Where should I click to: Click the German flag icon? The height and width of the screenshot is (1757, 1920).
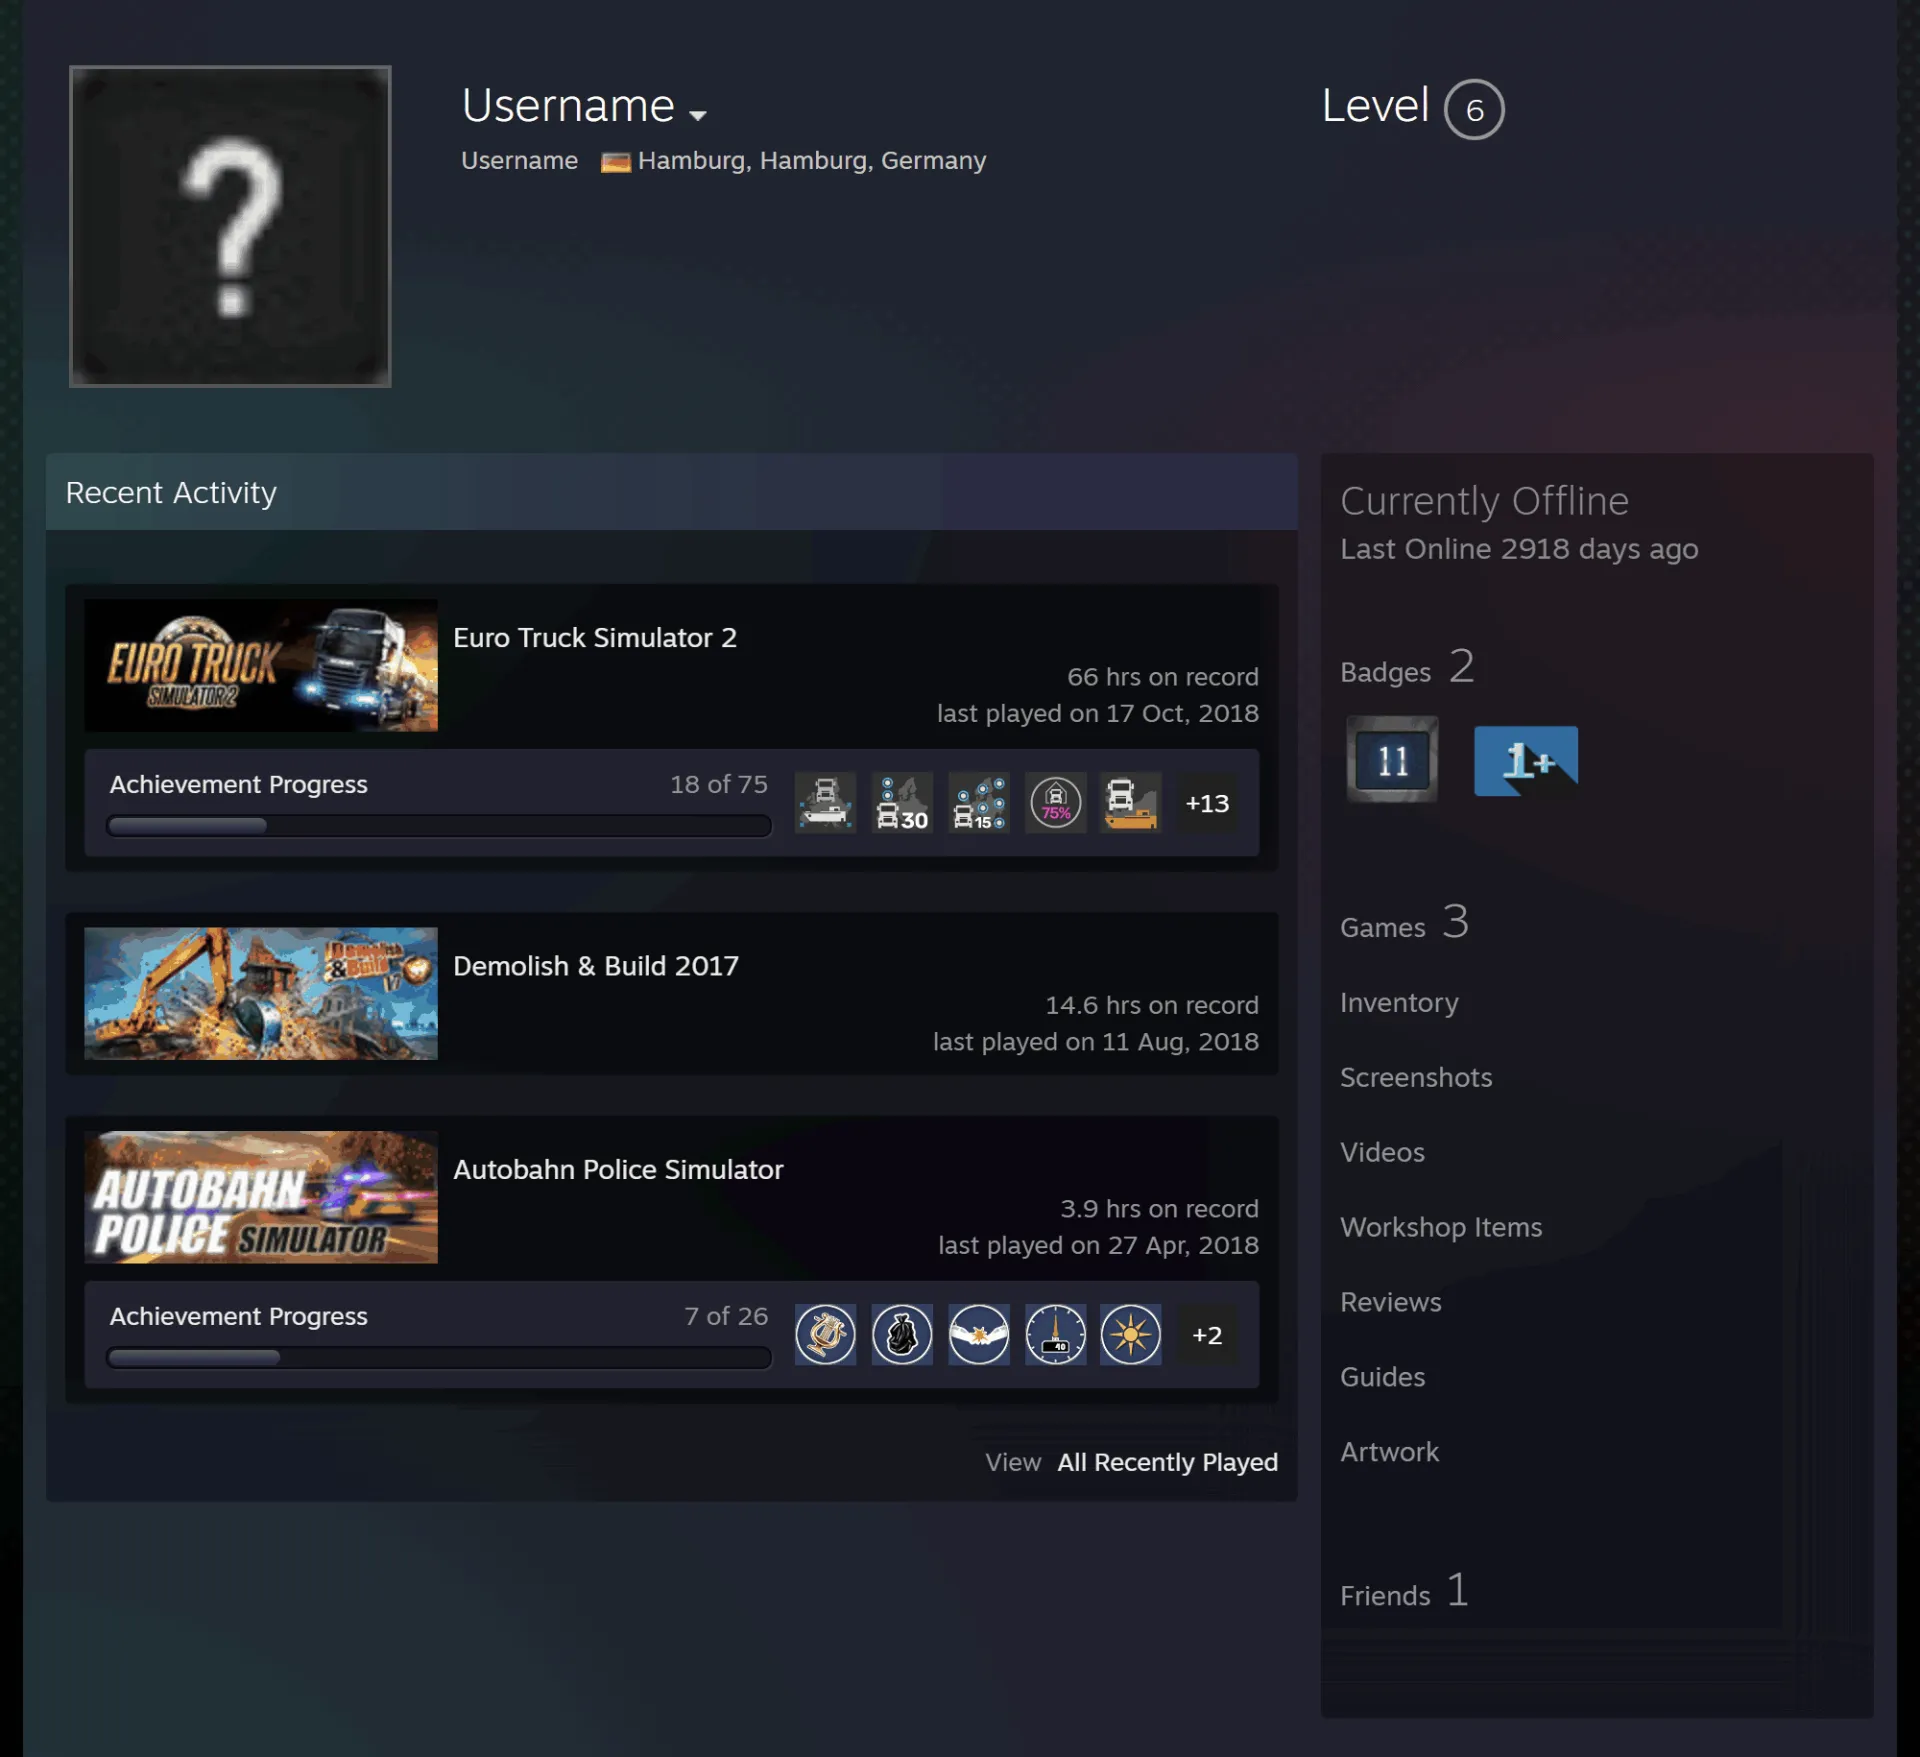(x=615, y=162)
